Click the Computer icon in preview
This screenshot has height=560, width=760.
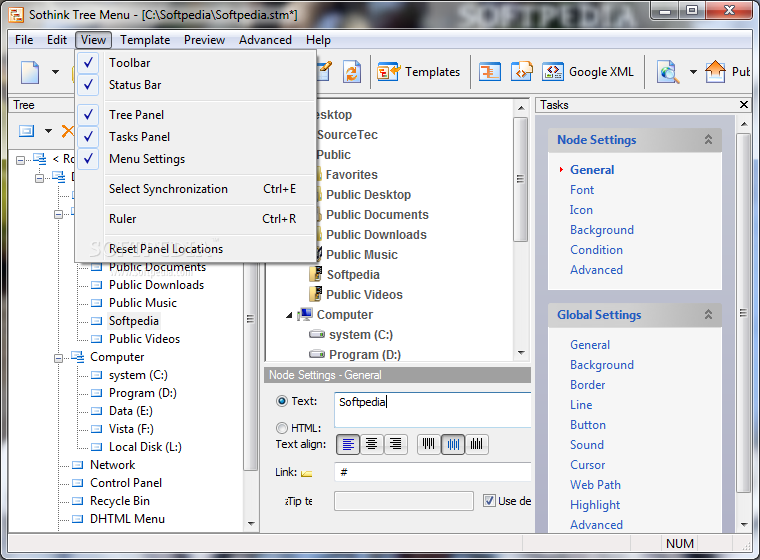tap(305, 314)
